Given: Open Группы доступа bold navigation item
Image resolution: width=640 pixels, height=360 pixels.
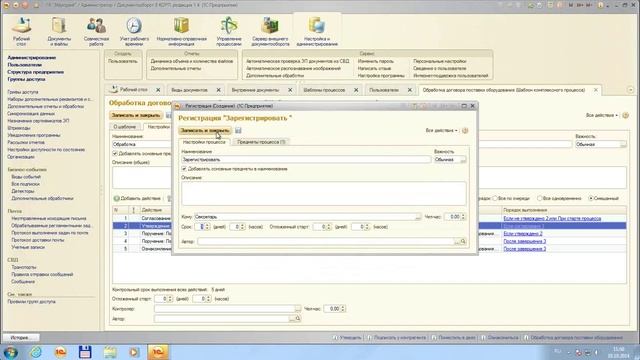Looking at the screenshot, I should click(x=27, y=79).
